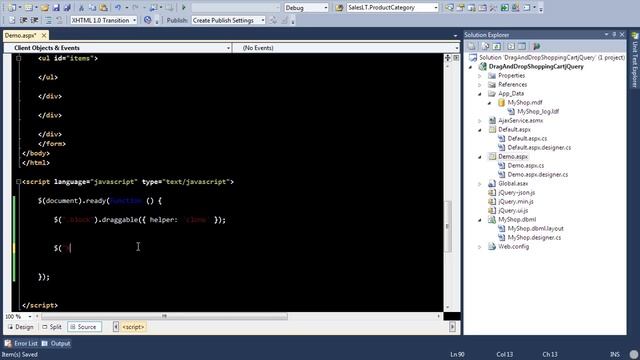Click the Open File folder icon
This screenshot has height=360, width=640.
(x=45, y=7)
